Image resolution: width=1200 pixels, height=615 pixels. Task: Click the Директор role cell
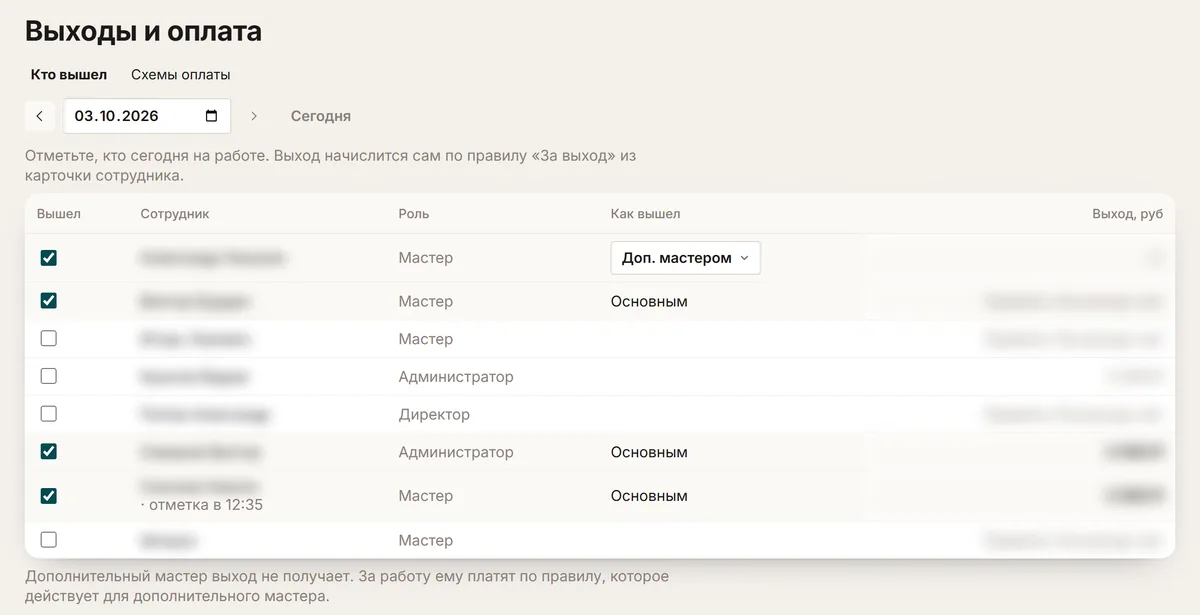434,414
